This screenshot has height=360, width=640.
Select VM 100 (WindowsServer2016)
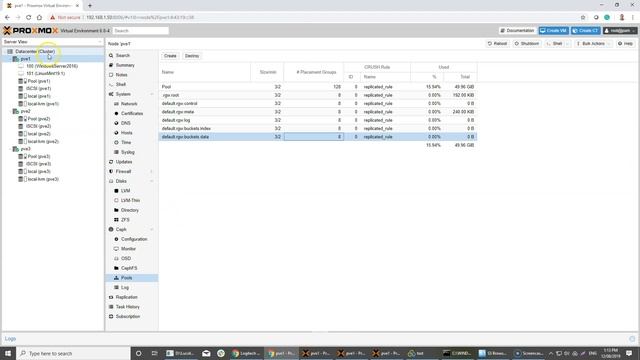pyautogui.click(x=52, y=66)
